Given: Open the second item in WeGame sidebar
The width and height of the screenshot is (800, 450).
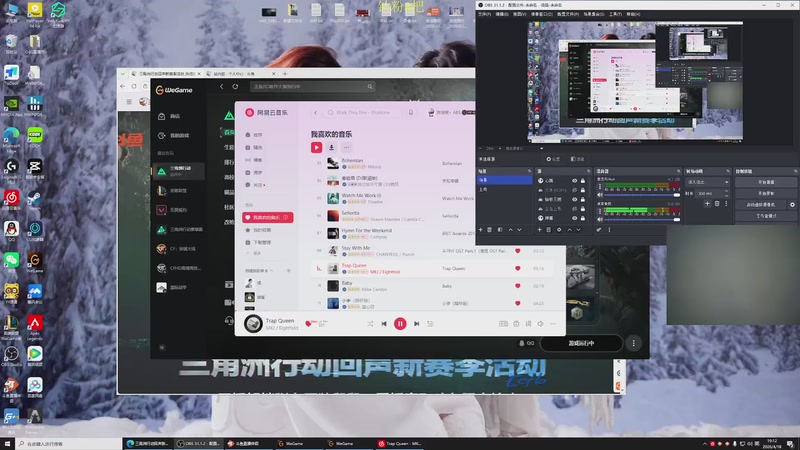Looking at the screenshot, I should (177, 136).
